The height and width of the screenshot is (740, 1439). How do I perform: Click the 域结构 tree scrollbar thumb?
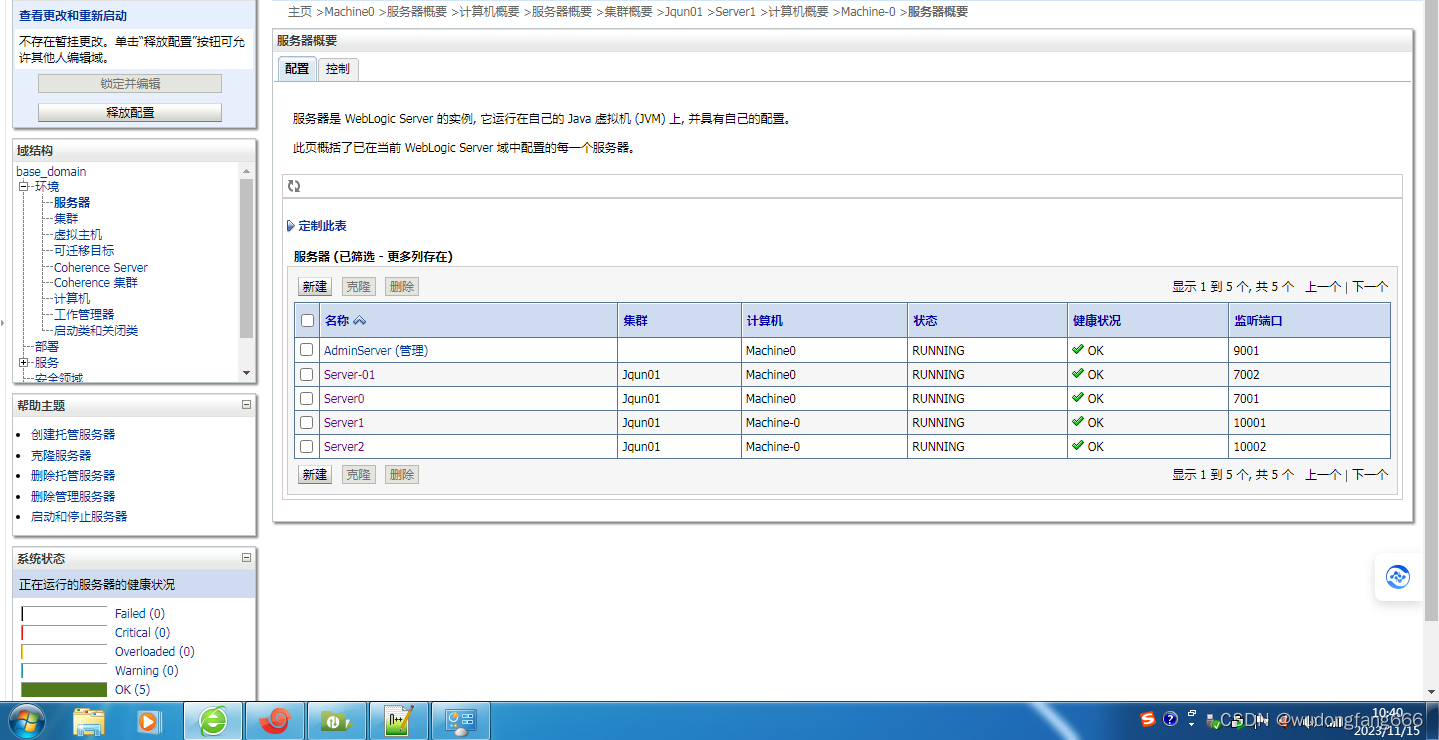pos(247,258)
